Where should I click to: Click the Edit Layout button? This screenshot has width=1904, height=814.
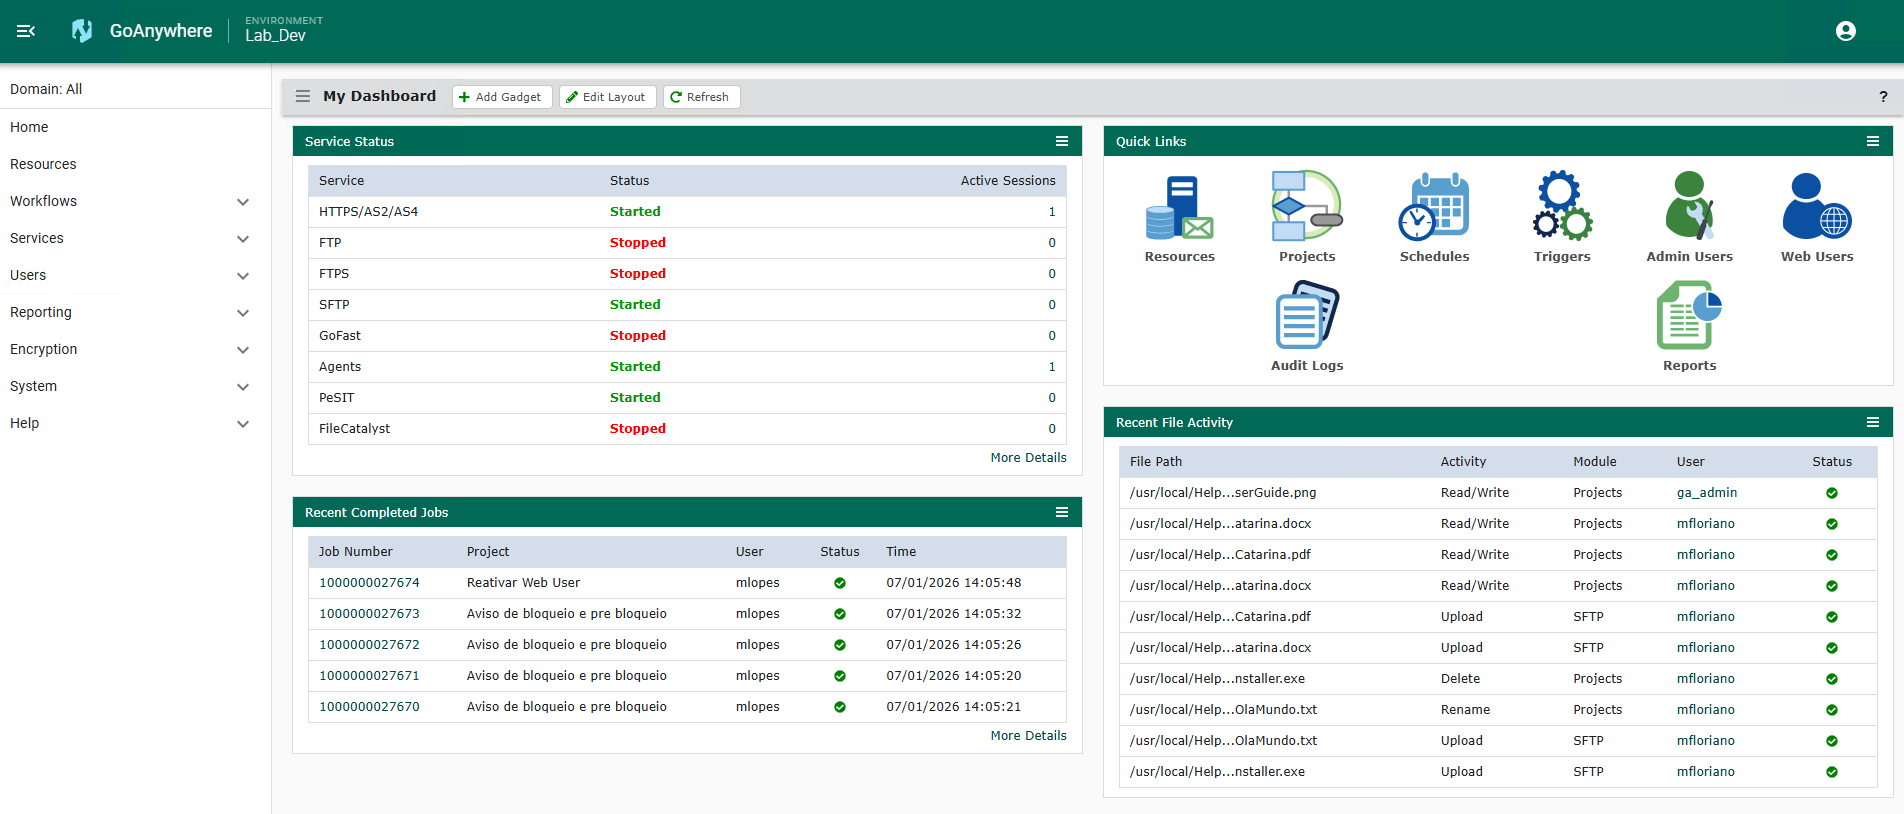607,97
